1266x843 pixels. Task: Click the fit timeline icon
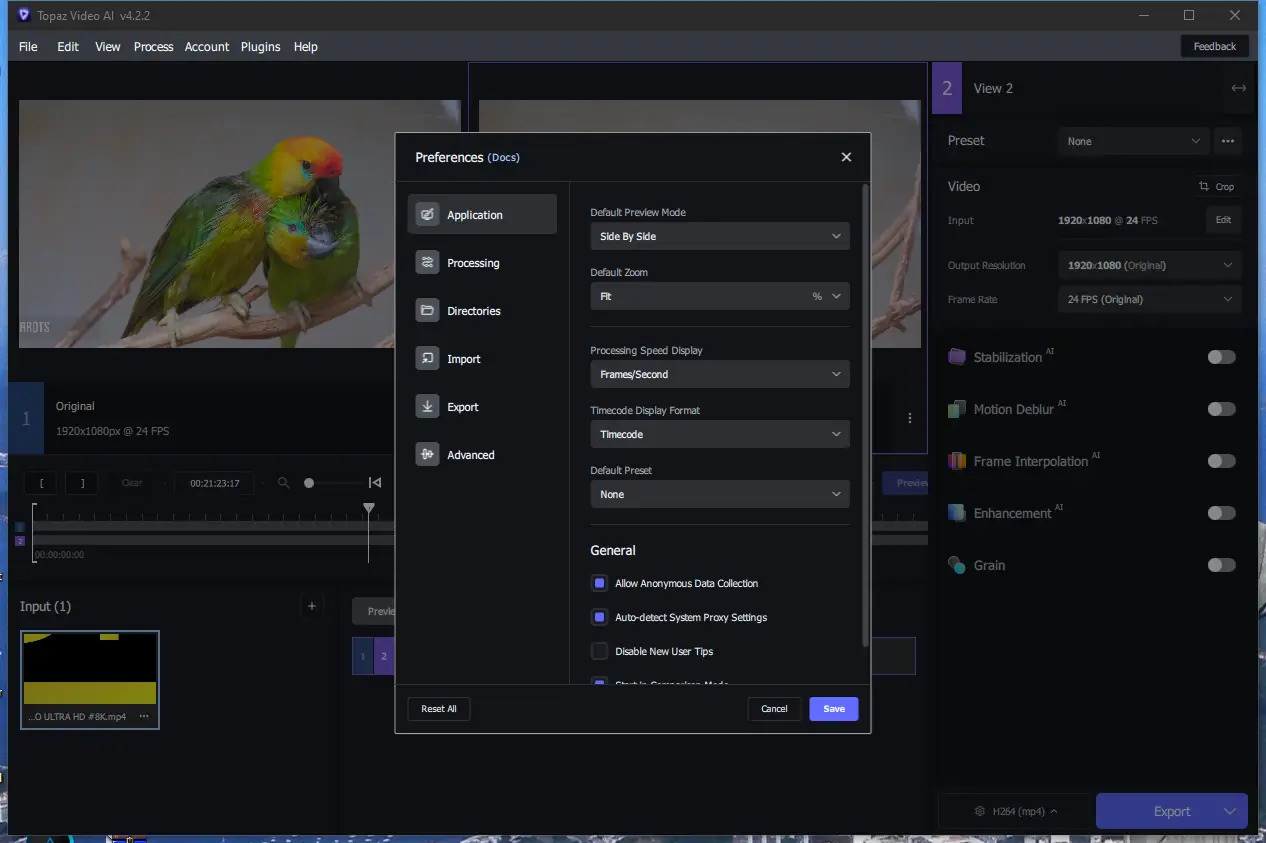(375, 483)
